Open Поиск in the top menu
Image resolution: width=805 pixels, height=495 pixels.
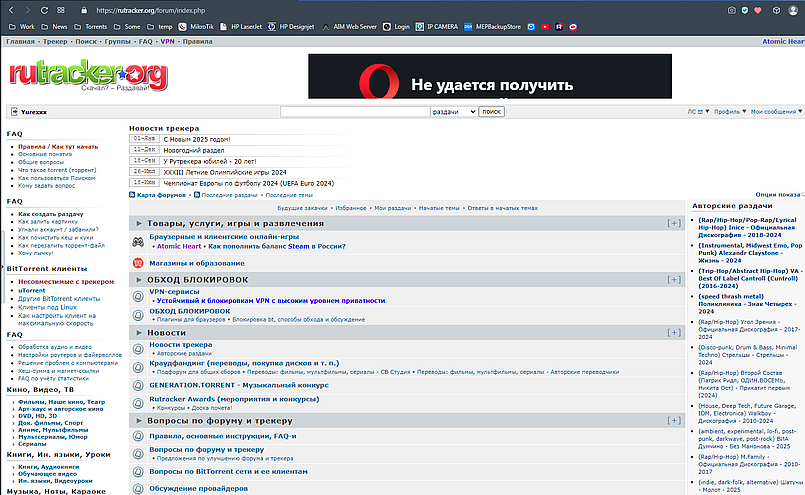click(x=86, y=42)
